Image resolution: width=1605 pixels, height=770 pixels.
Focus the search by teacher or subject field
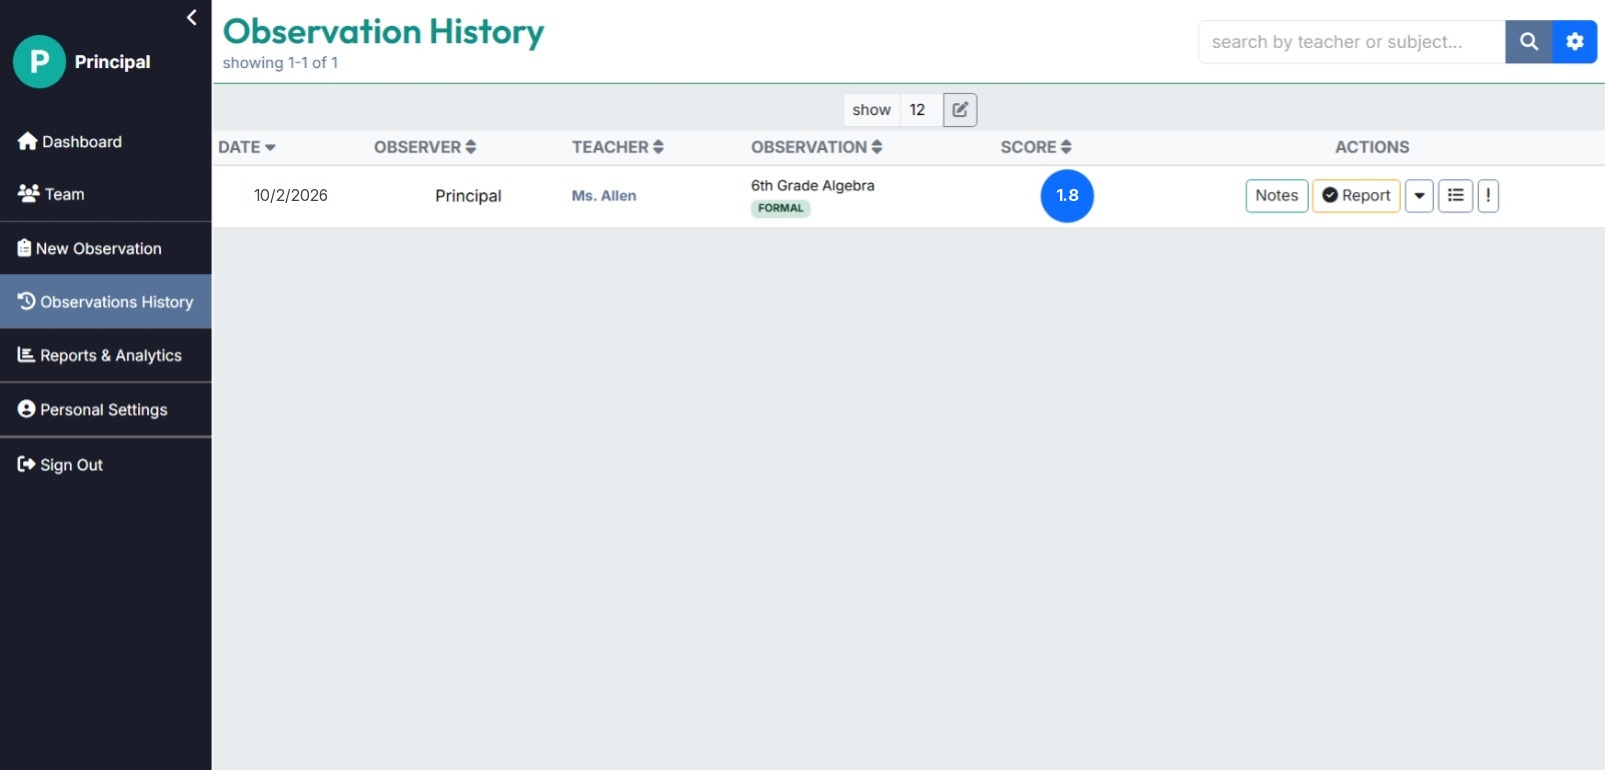click(x=1352, y=42)
